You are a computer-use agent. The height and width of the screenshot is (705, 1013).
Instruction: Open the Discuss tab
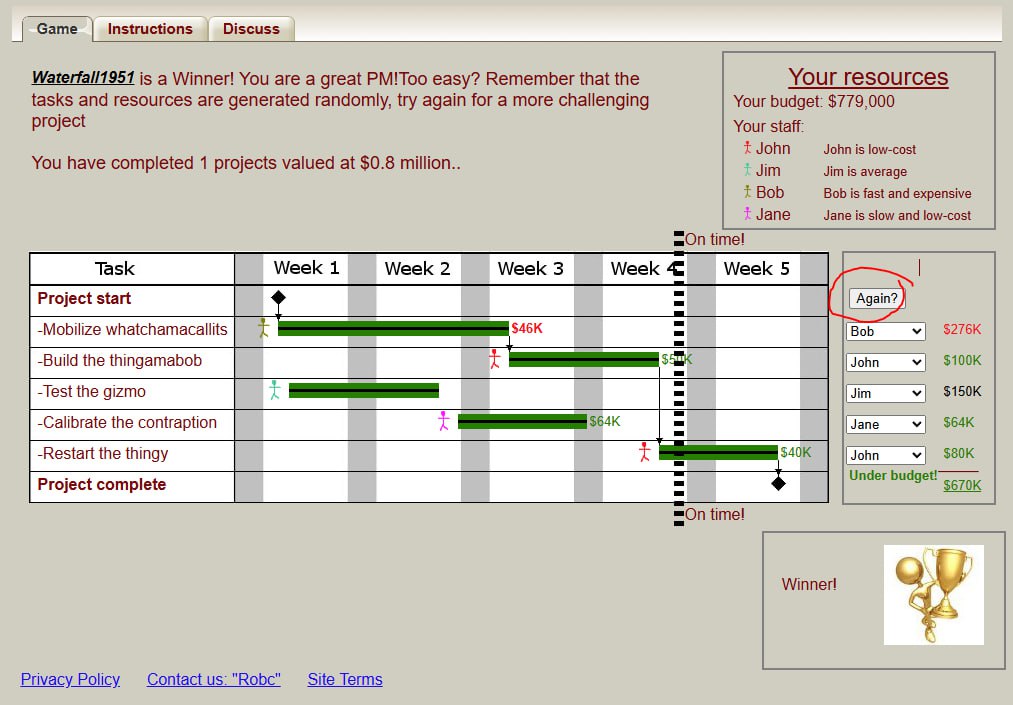pyautogui.click(x=251, y=29)
